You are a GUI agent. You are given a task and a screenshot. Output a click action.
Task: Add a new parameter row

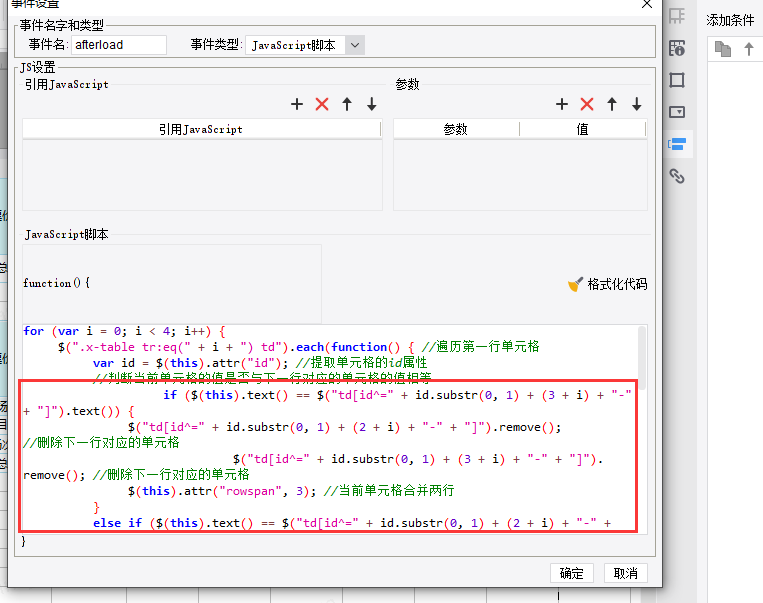click(x=562, y=104)
